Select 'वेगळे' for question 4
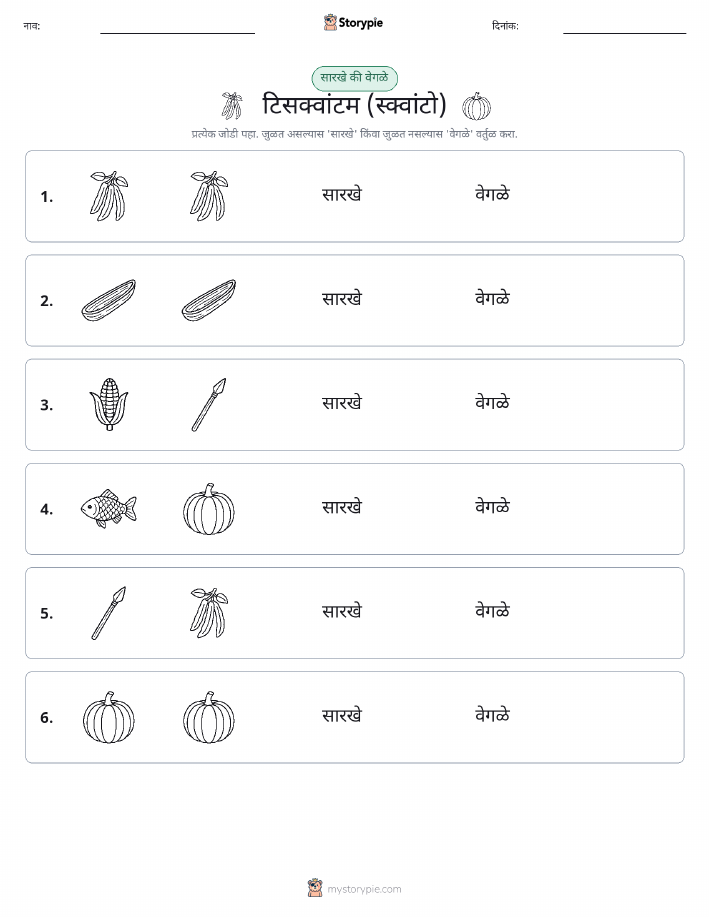 point(493,506)
